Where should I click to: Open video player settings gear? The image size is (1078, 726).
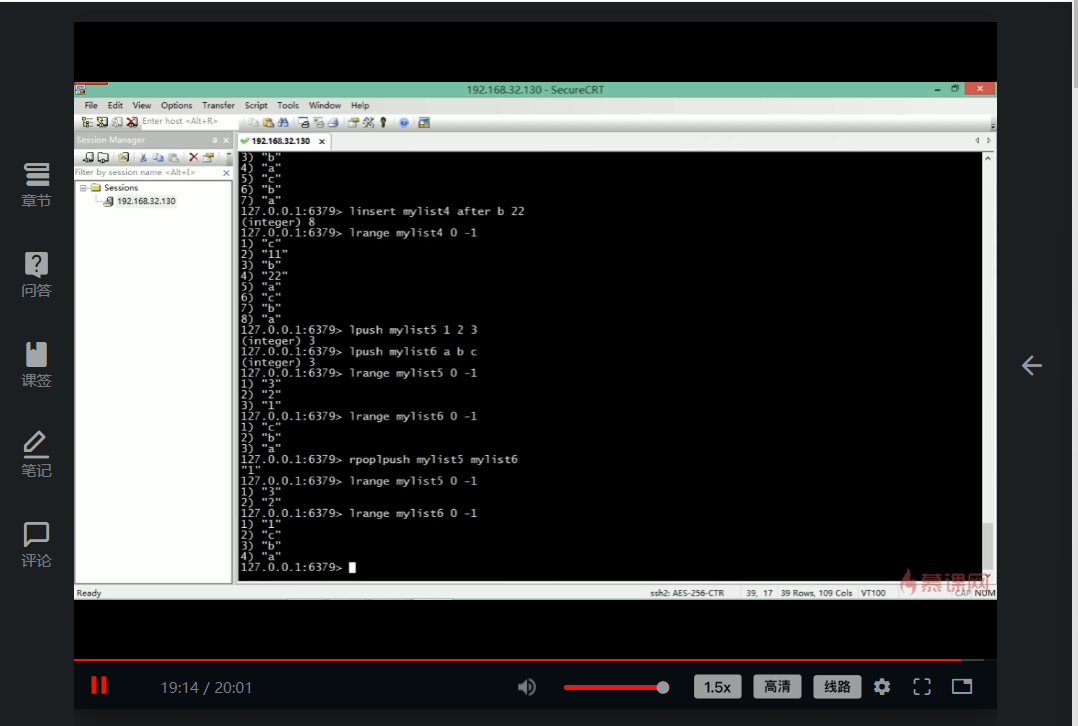pyautogui.click(x=882, y=686)
